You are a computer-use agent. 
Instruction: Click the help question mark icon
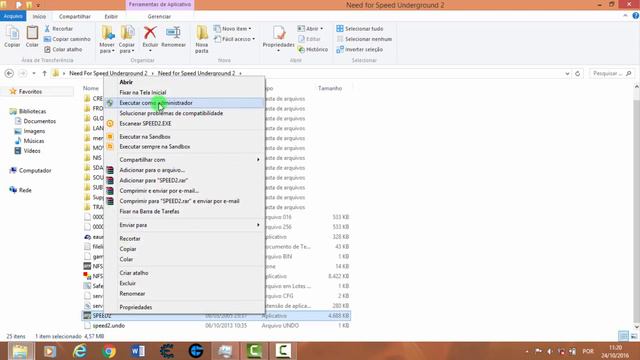coord(636,16)
